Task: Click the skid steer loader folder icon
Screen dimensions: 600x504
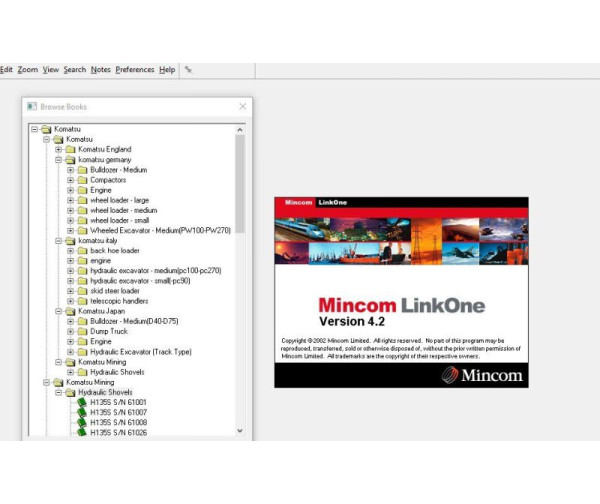Action: pos(82,291)
